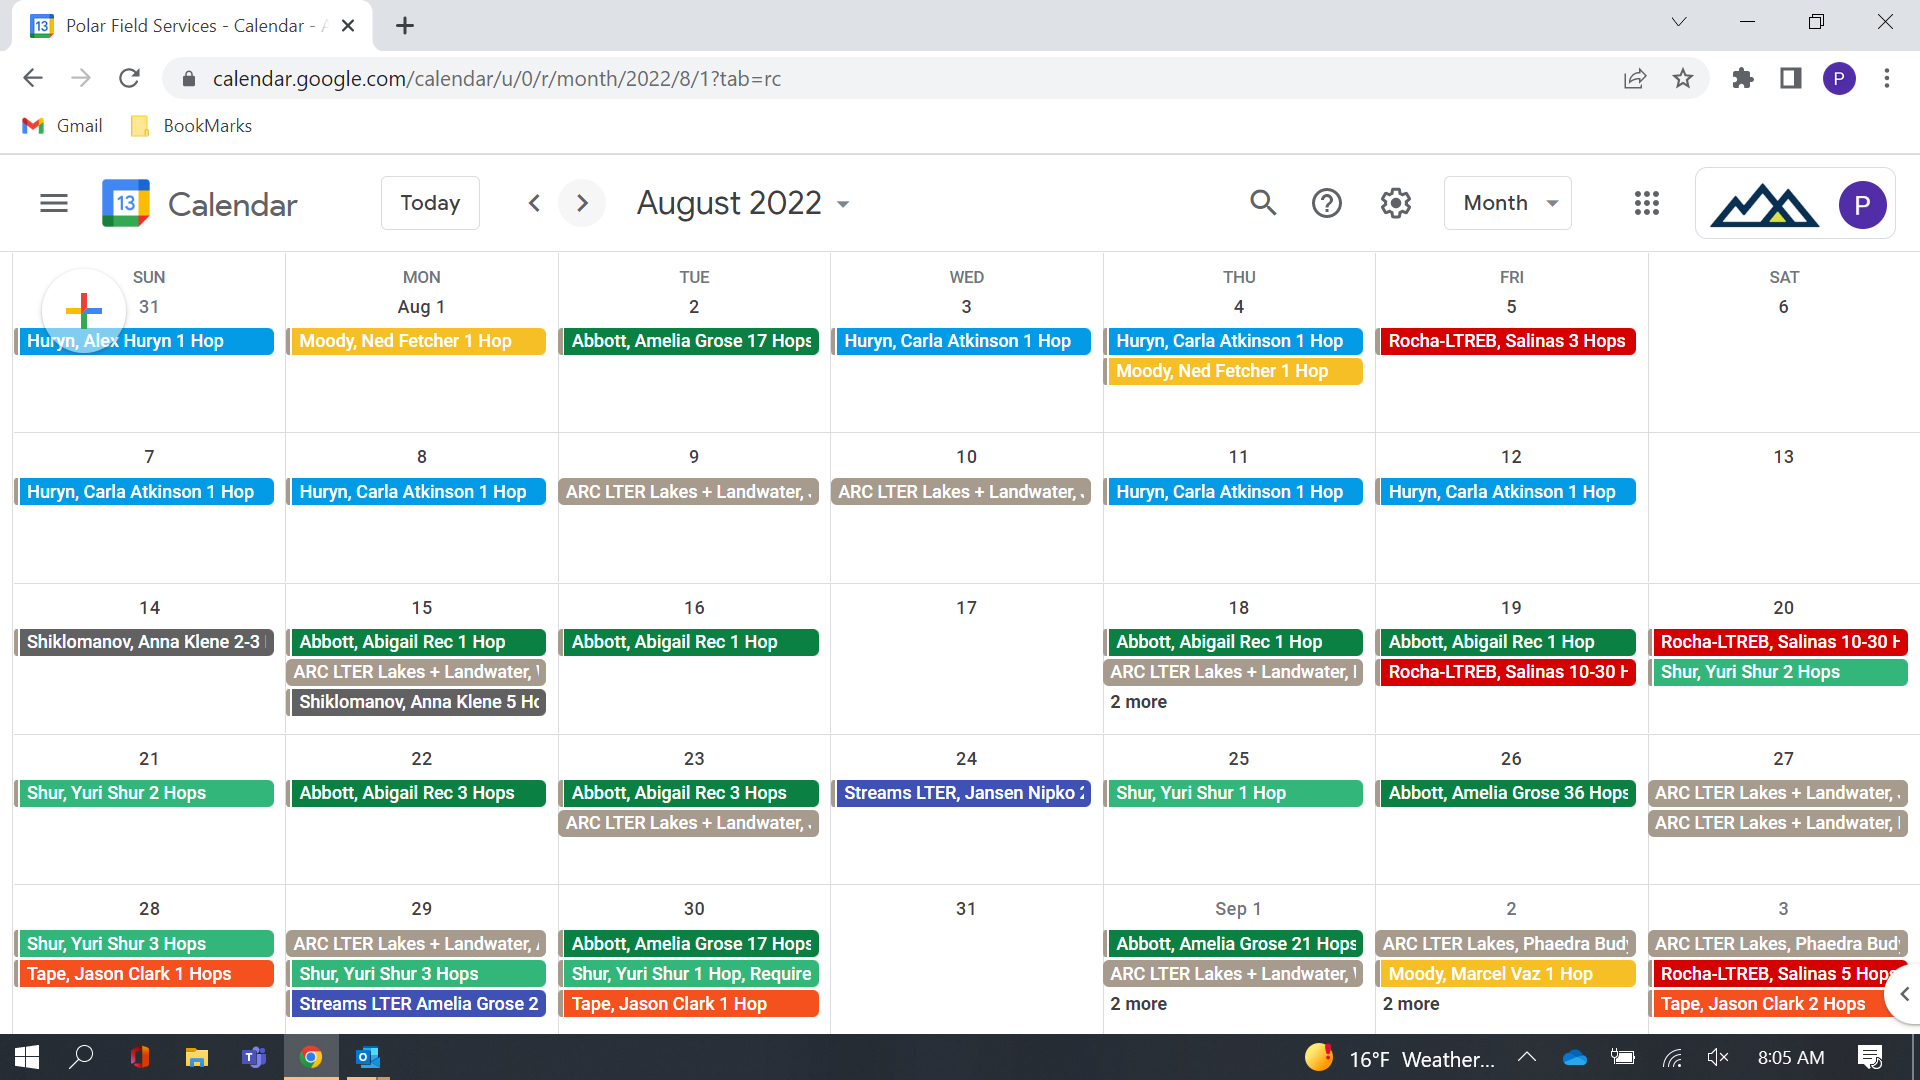The image size is (1920, 1080).
Task: Open Outlook from the Windows taskbar
Action: (367, 1057)
